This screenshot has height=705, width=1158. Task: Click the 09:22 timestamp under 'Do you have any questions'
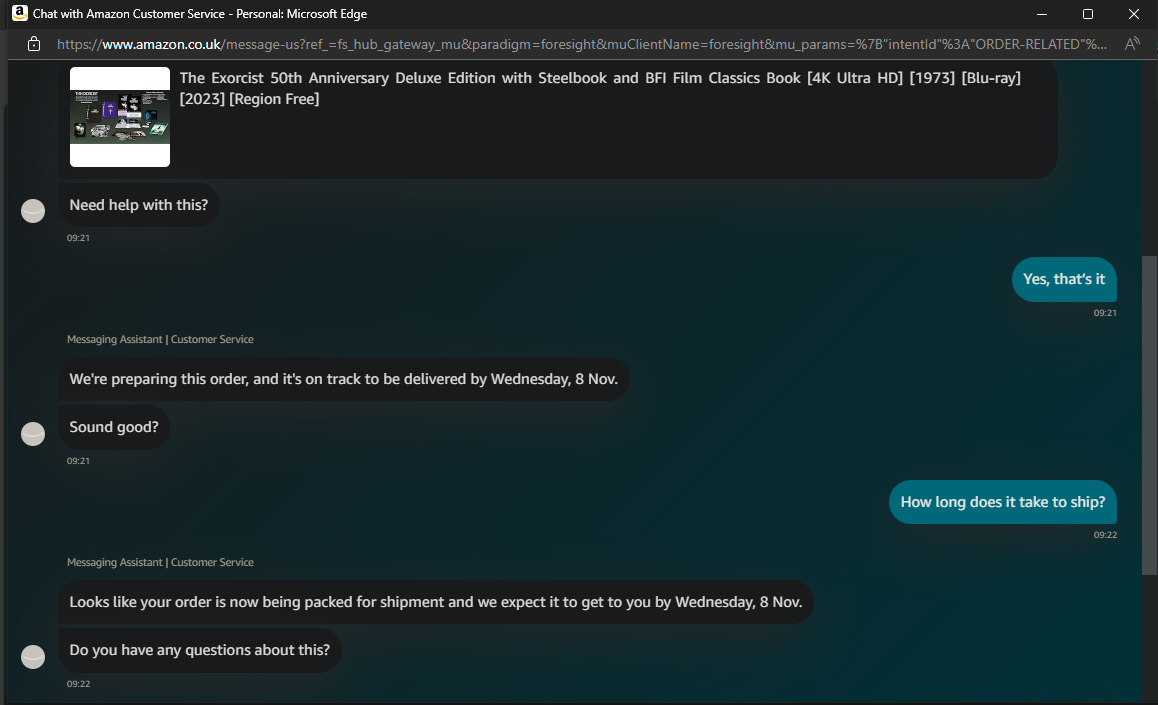pyautogui.click(x=78, y=684)
